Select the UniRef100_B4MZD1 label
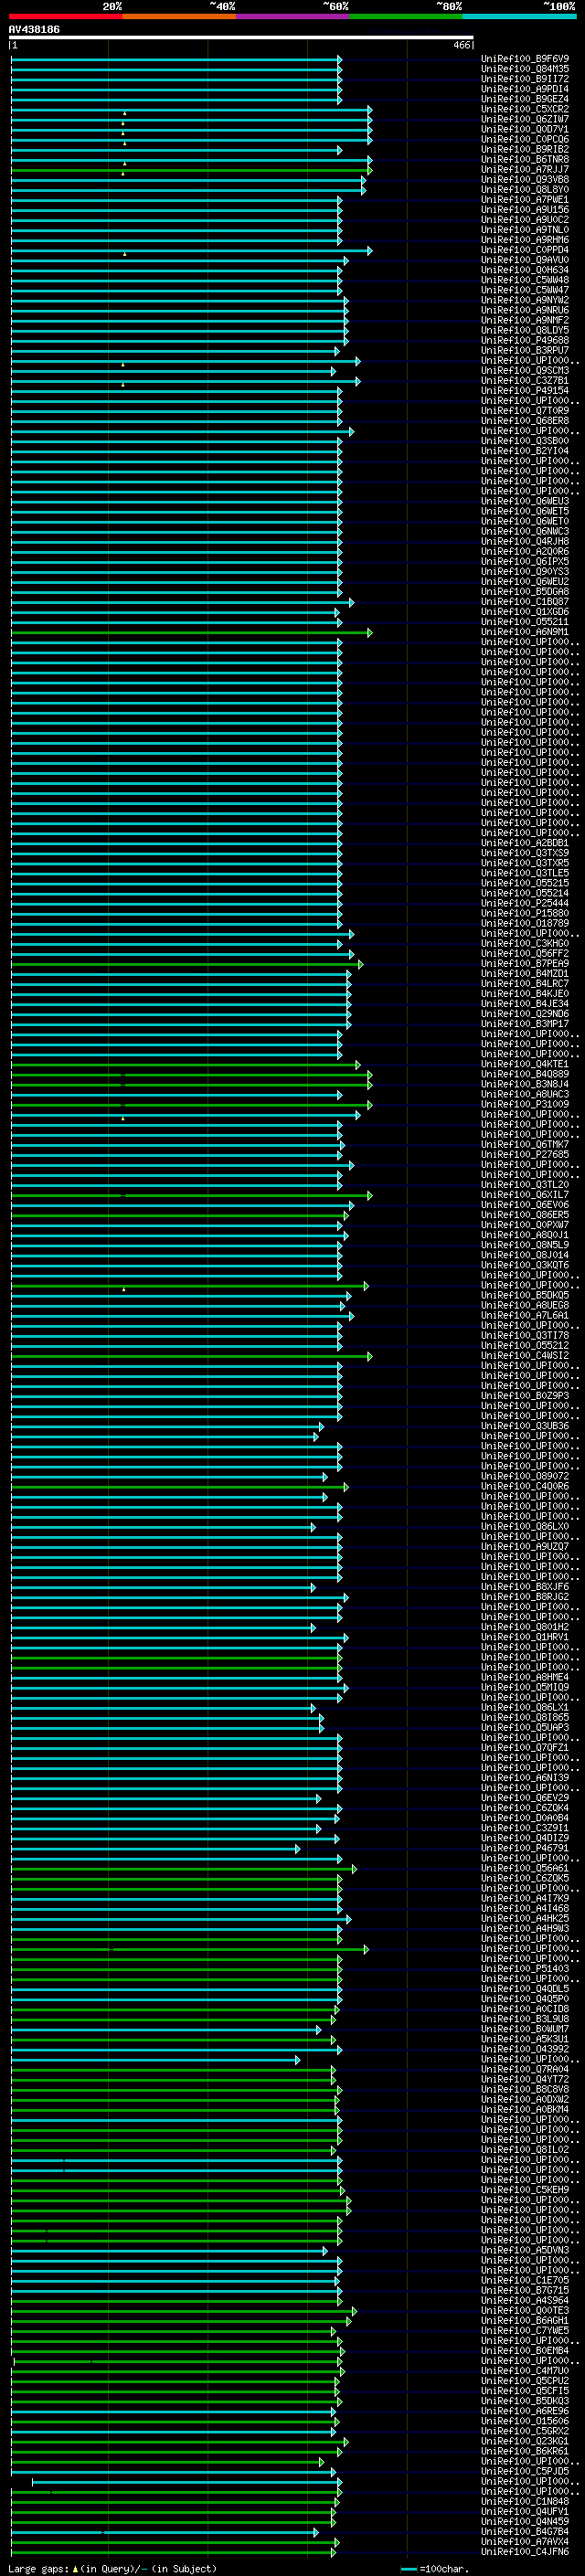The width and height of the screenshot is (585, 2576). click(x=525, y=973)
